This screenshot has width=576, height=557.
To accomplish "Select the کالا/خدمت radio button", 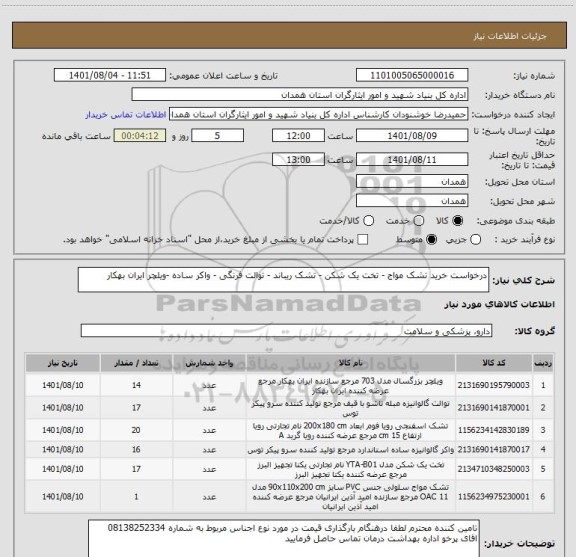I will 368,221.
